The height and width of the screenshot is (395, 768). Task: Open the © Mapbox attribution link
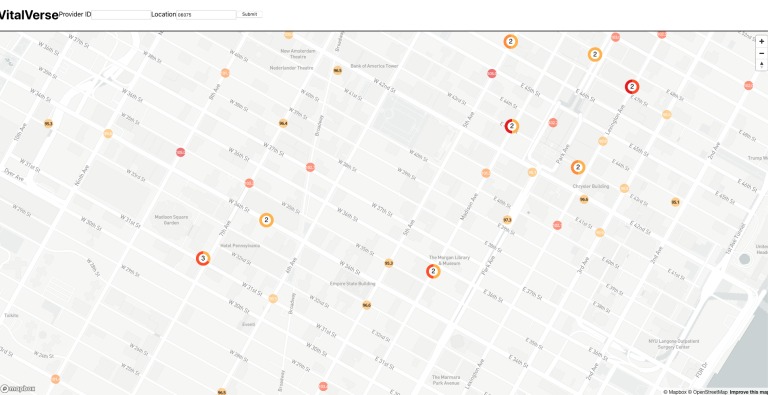(x=676, y=392)
